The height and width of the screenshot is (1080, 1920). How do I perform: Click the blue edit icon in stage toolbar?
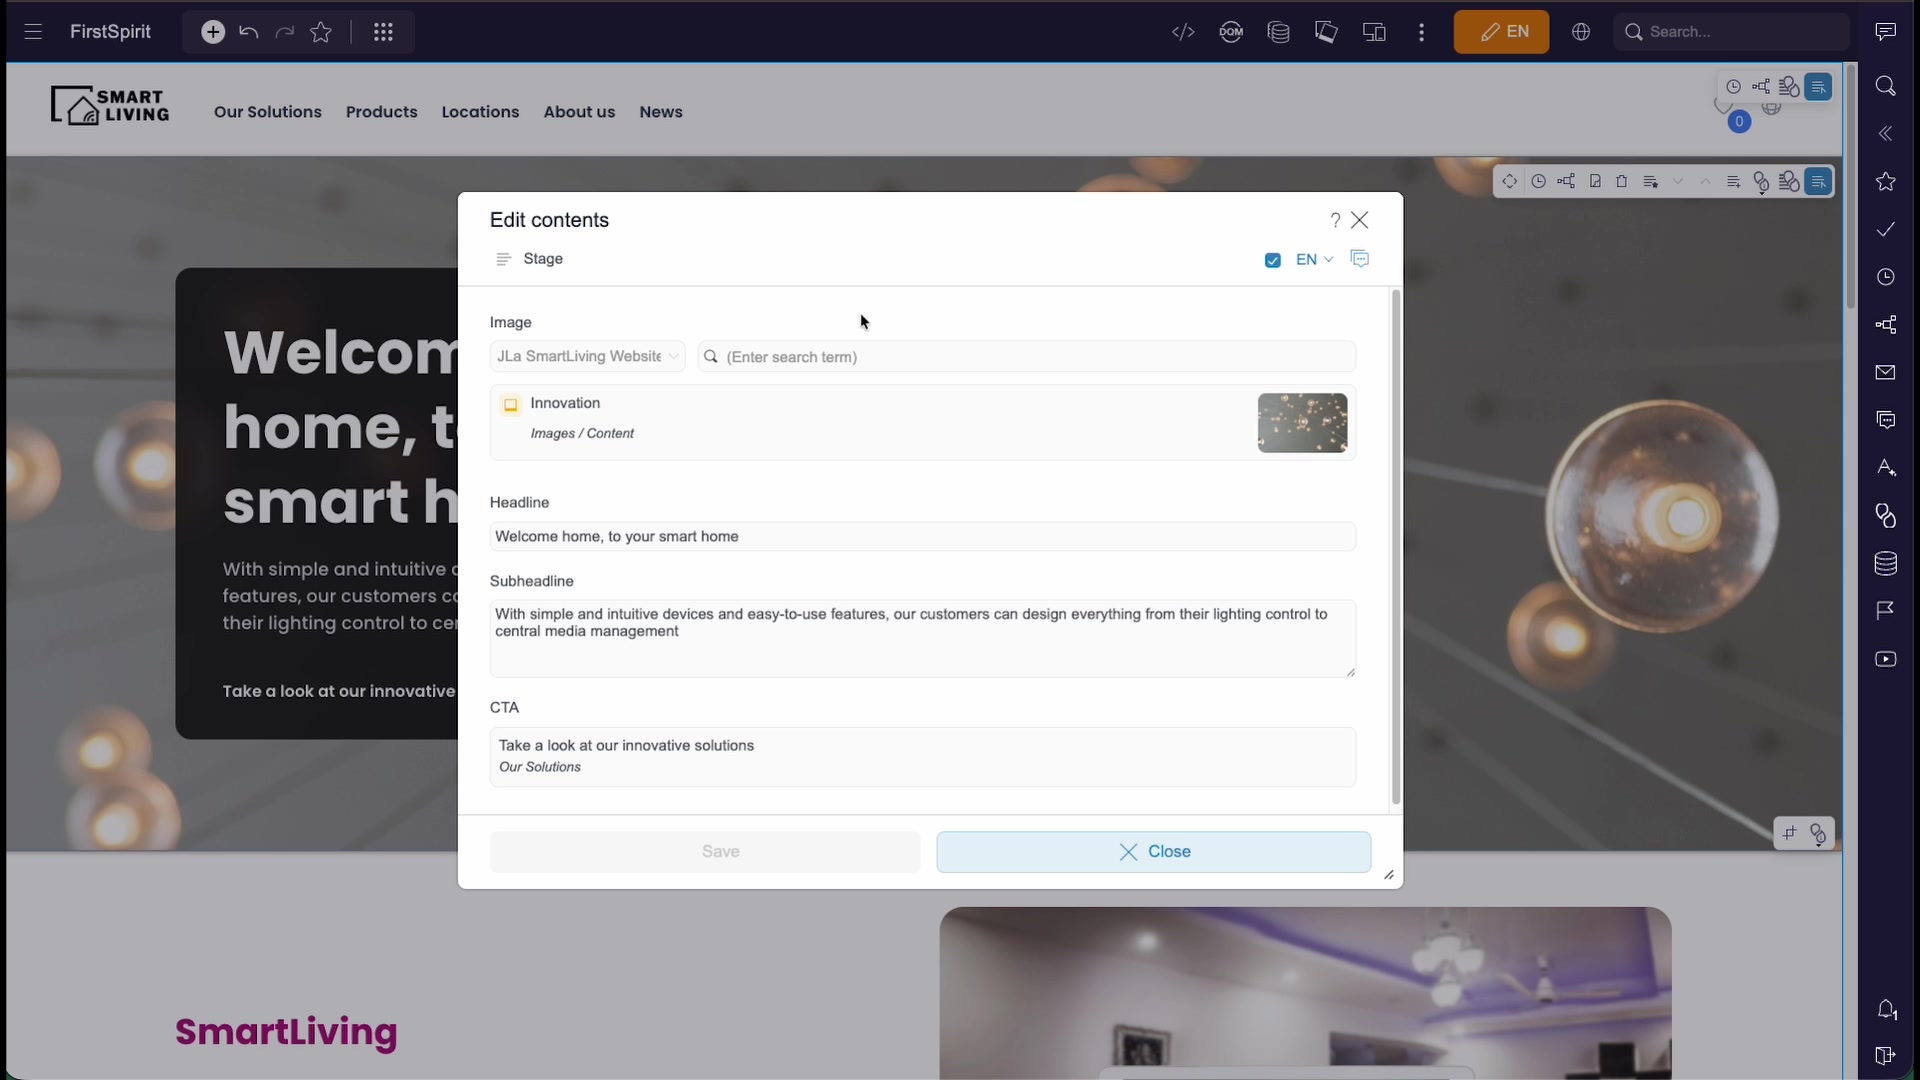click(x=1819, y=181)
